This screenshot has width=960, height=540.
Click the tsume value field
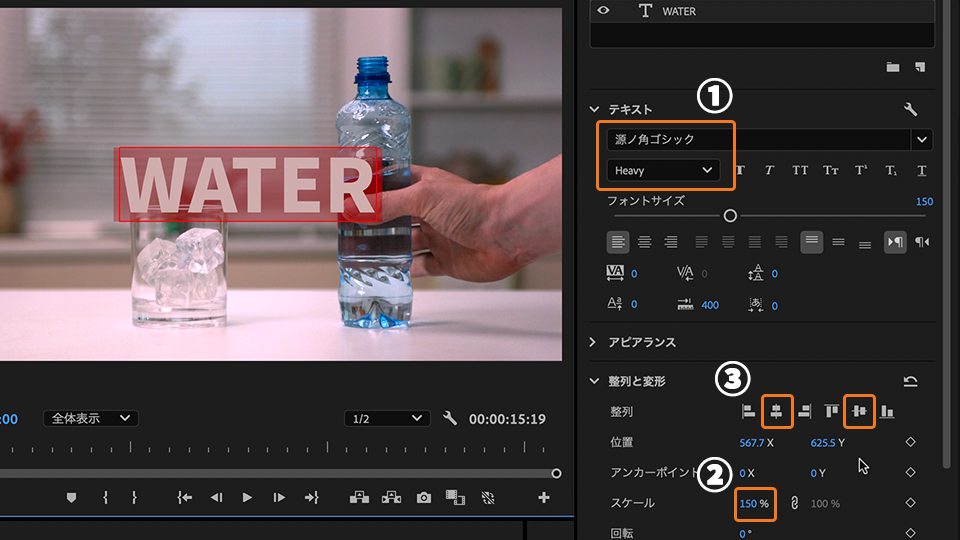point(774,306)
